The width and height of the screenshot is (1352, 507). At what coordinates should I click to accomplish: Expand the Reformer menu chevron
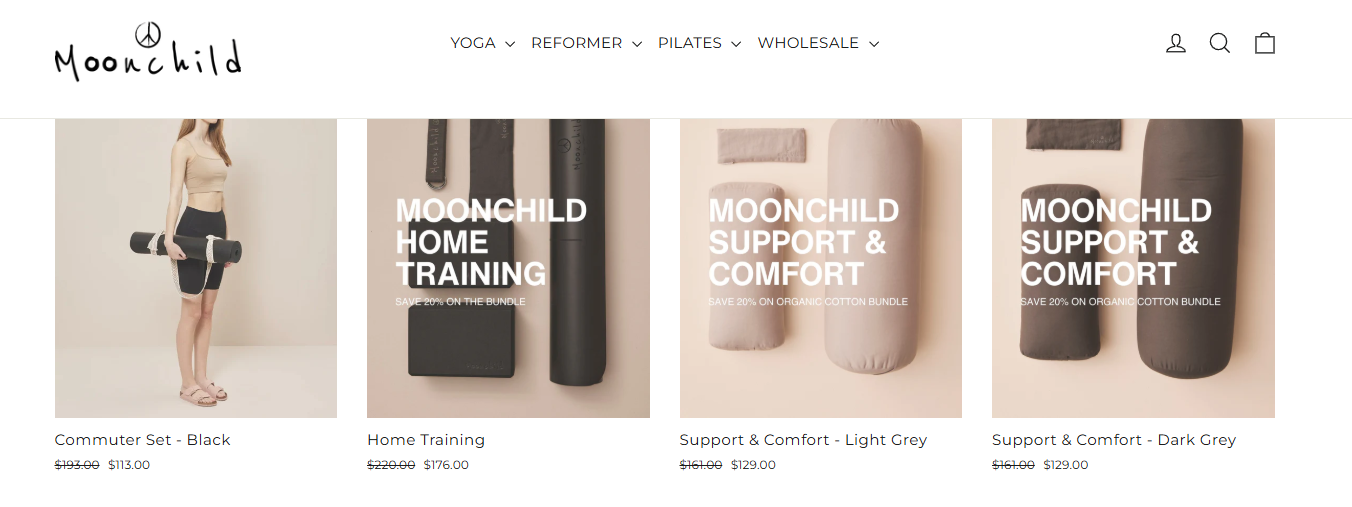tap(636, 44)
